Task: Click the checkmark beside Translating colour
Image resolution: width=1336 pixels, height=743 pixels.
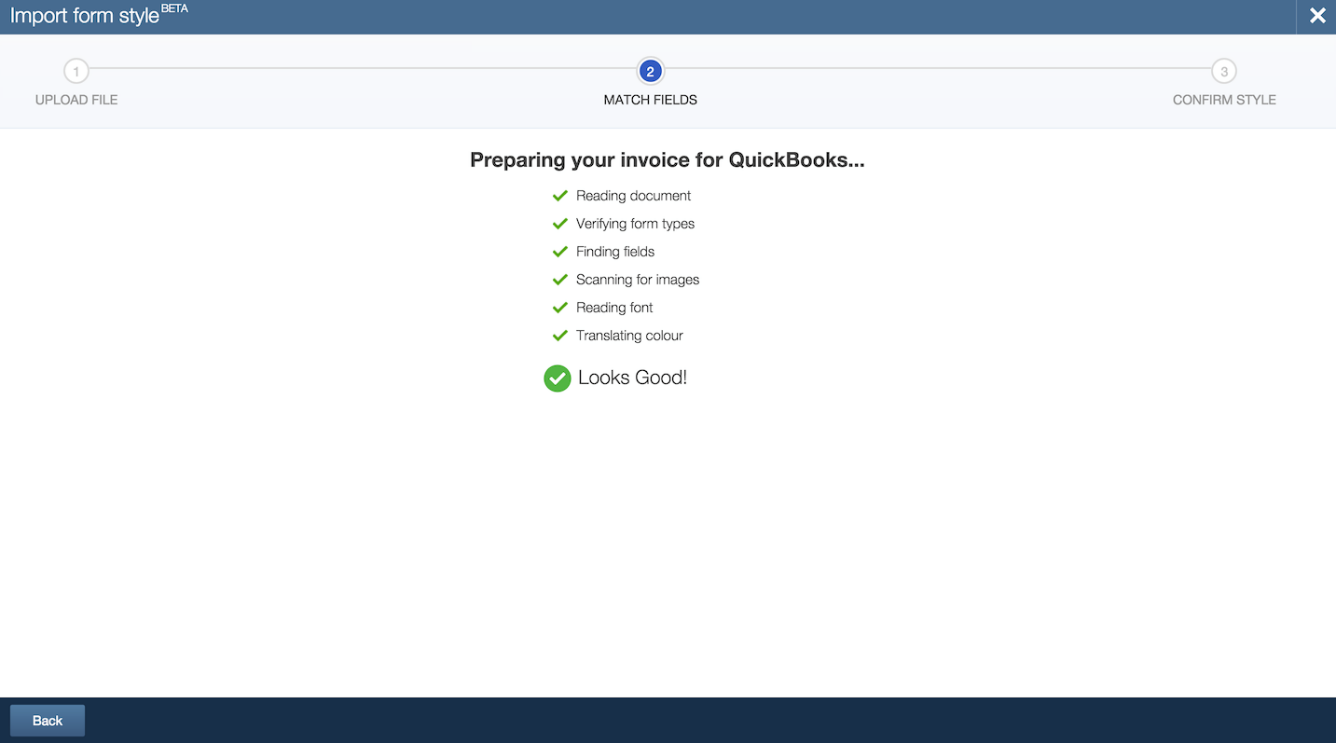Action: [560, 336]
